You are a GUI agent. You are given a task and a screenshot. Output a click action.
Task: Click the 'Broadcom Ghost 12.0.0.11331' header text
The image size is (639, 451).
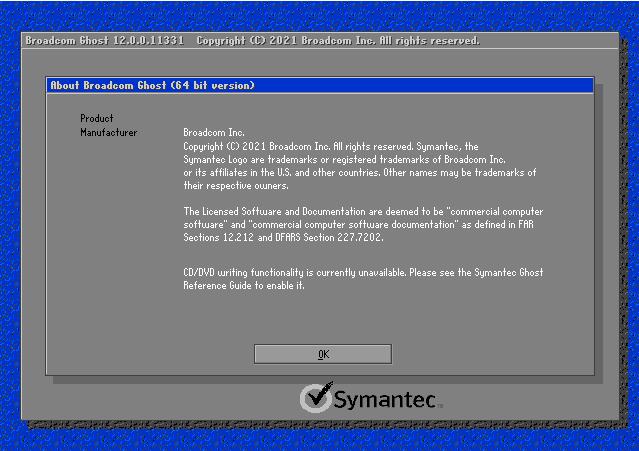tap(105, 40)
